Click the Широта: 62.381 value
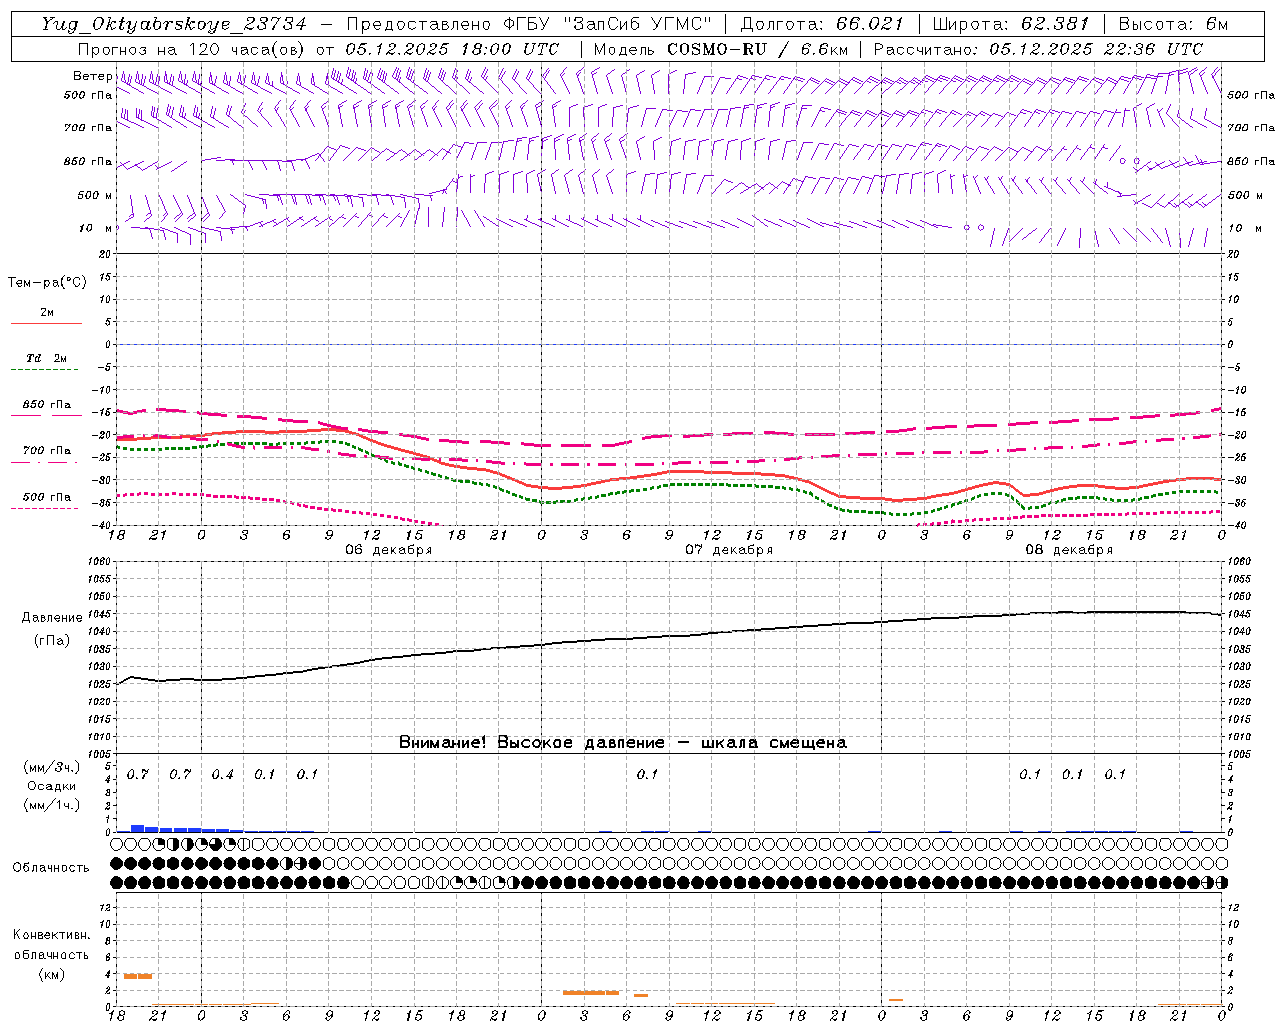This screenshot has height=1024, width=1280. click(1010, 24)
